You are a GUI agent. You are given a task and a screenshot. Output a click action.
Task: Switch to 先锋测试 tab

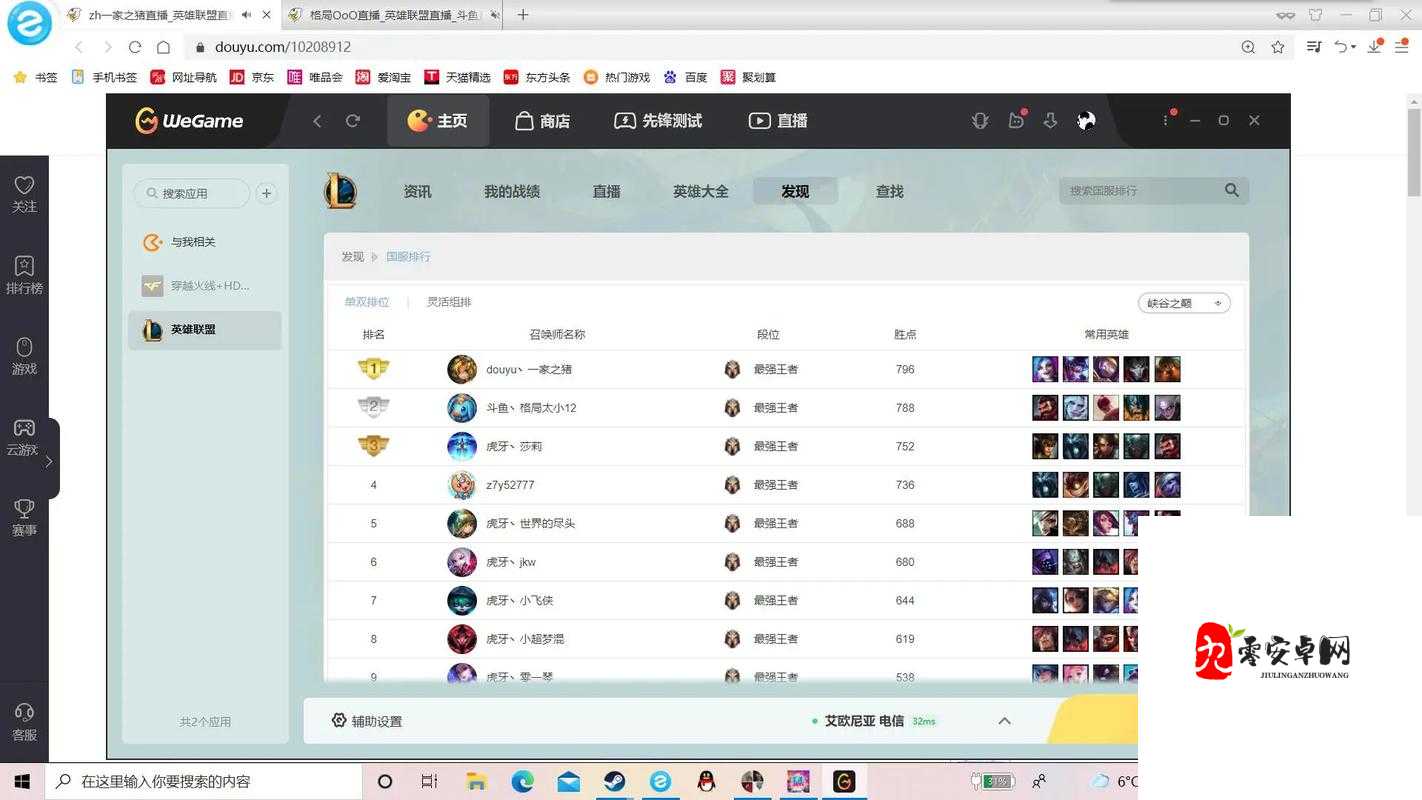click(x=658, y=121)
